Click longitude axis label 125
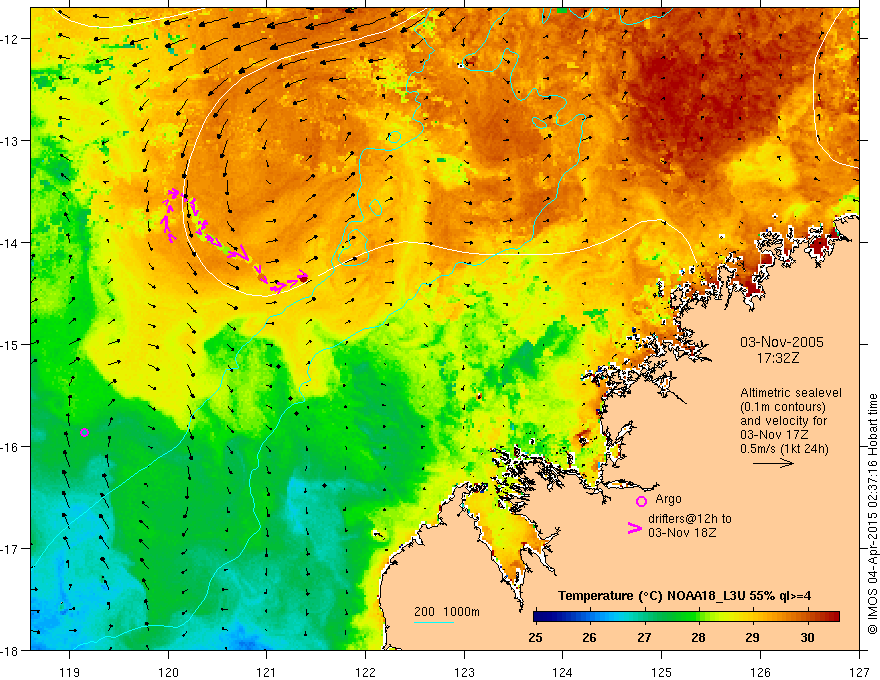Screen dimensions: 880x680 tap(662, 672)
